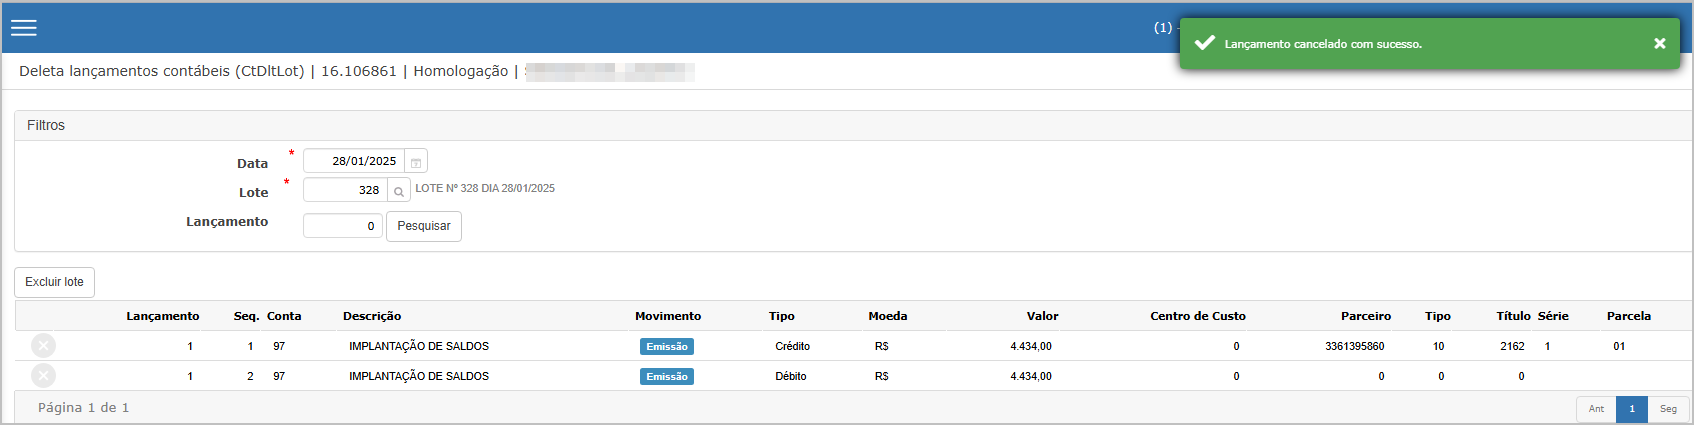Select the Lançamento input field
Screen dimensions: 1694x425
point(342,226)
